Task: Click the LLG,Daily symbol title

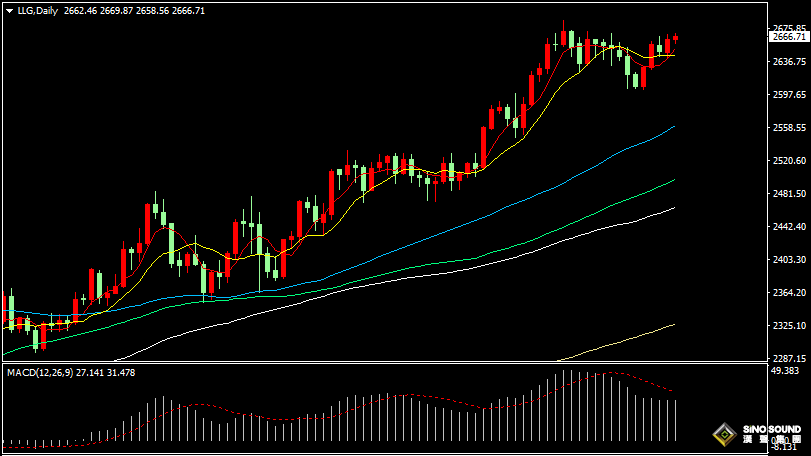Action: [37, 11]
